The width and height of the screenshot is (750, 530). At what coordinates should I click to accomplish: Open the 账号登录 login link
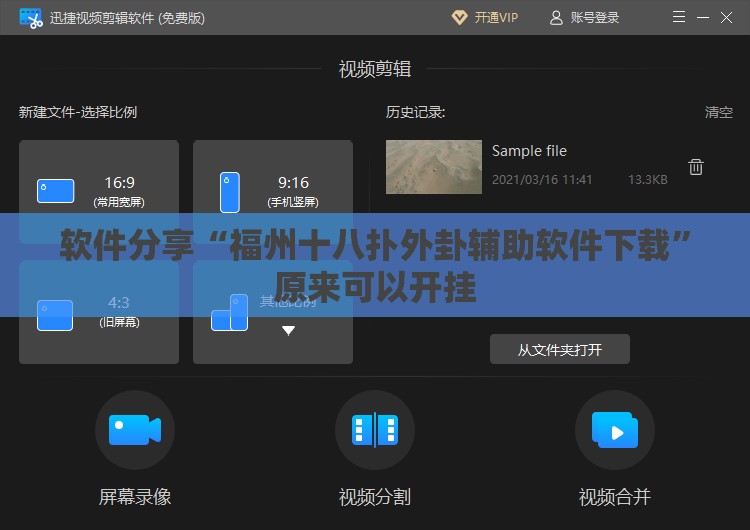coord(595,18)
